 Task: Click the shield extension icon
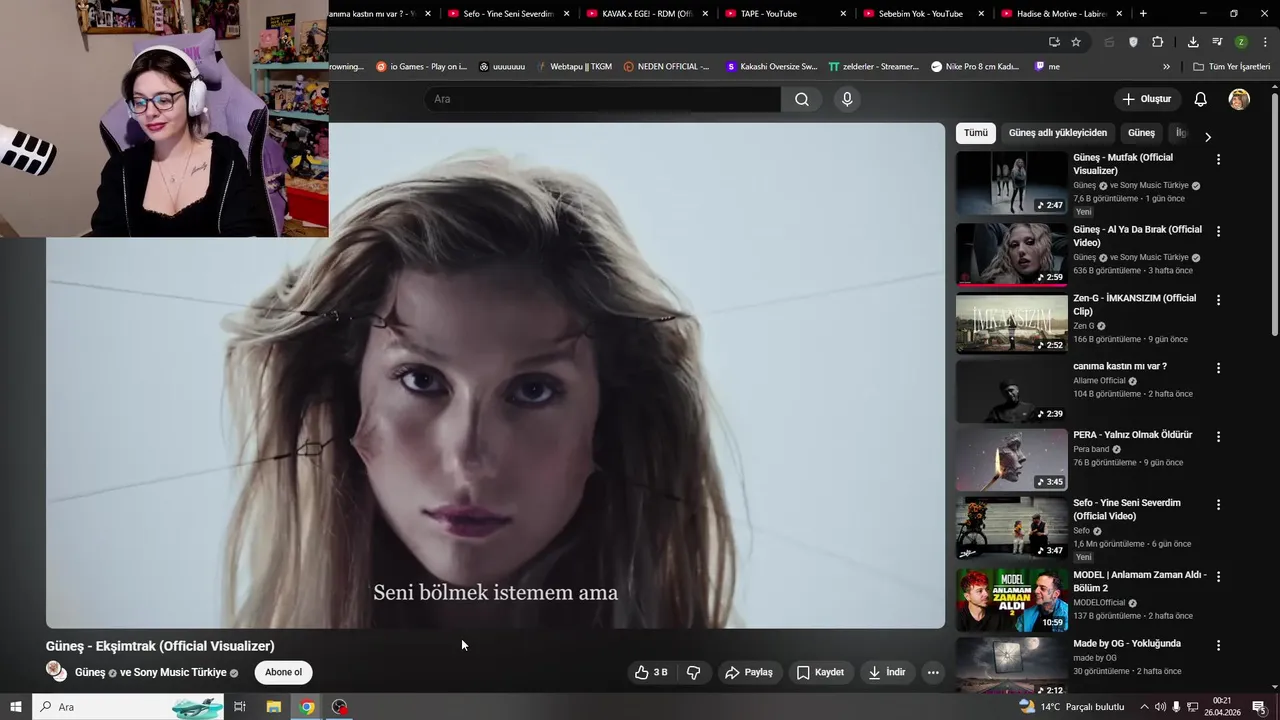point(1133,42)
